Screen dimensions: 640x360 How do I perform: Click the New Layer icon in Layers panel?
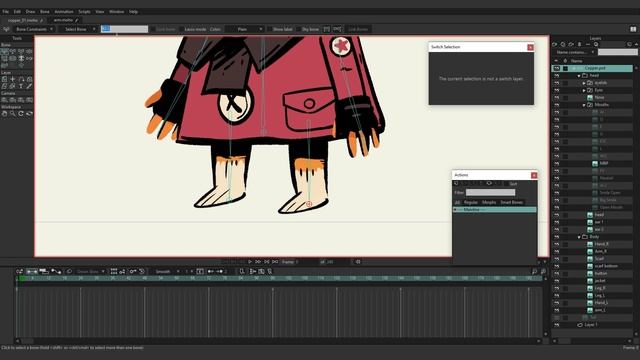point(555,44)
